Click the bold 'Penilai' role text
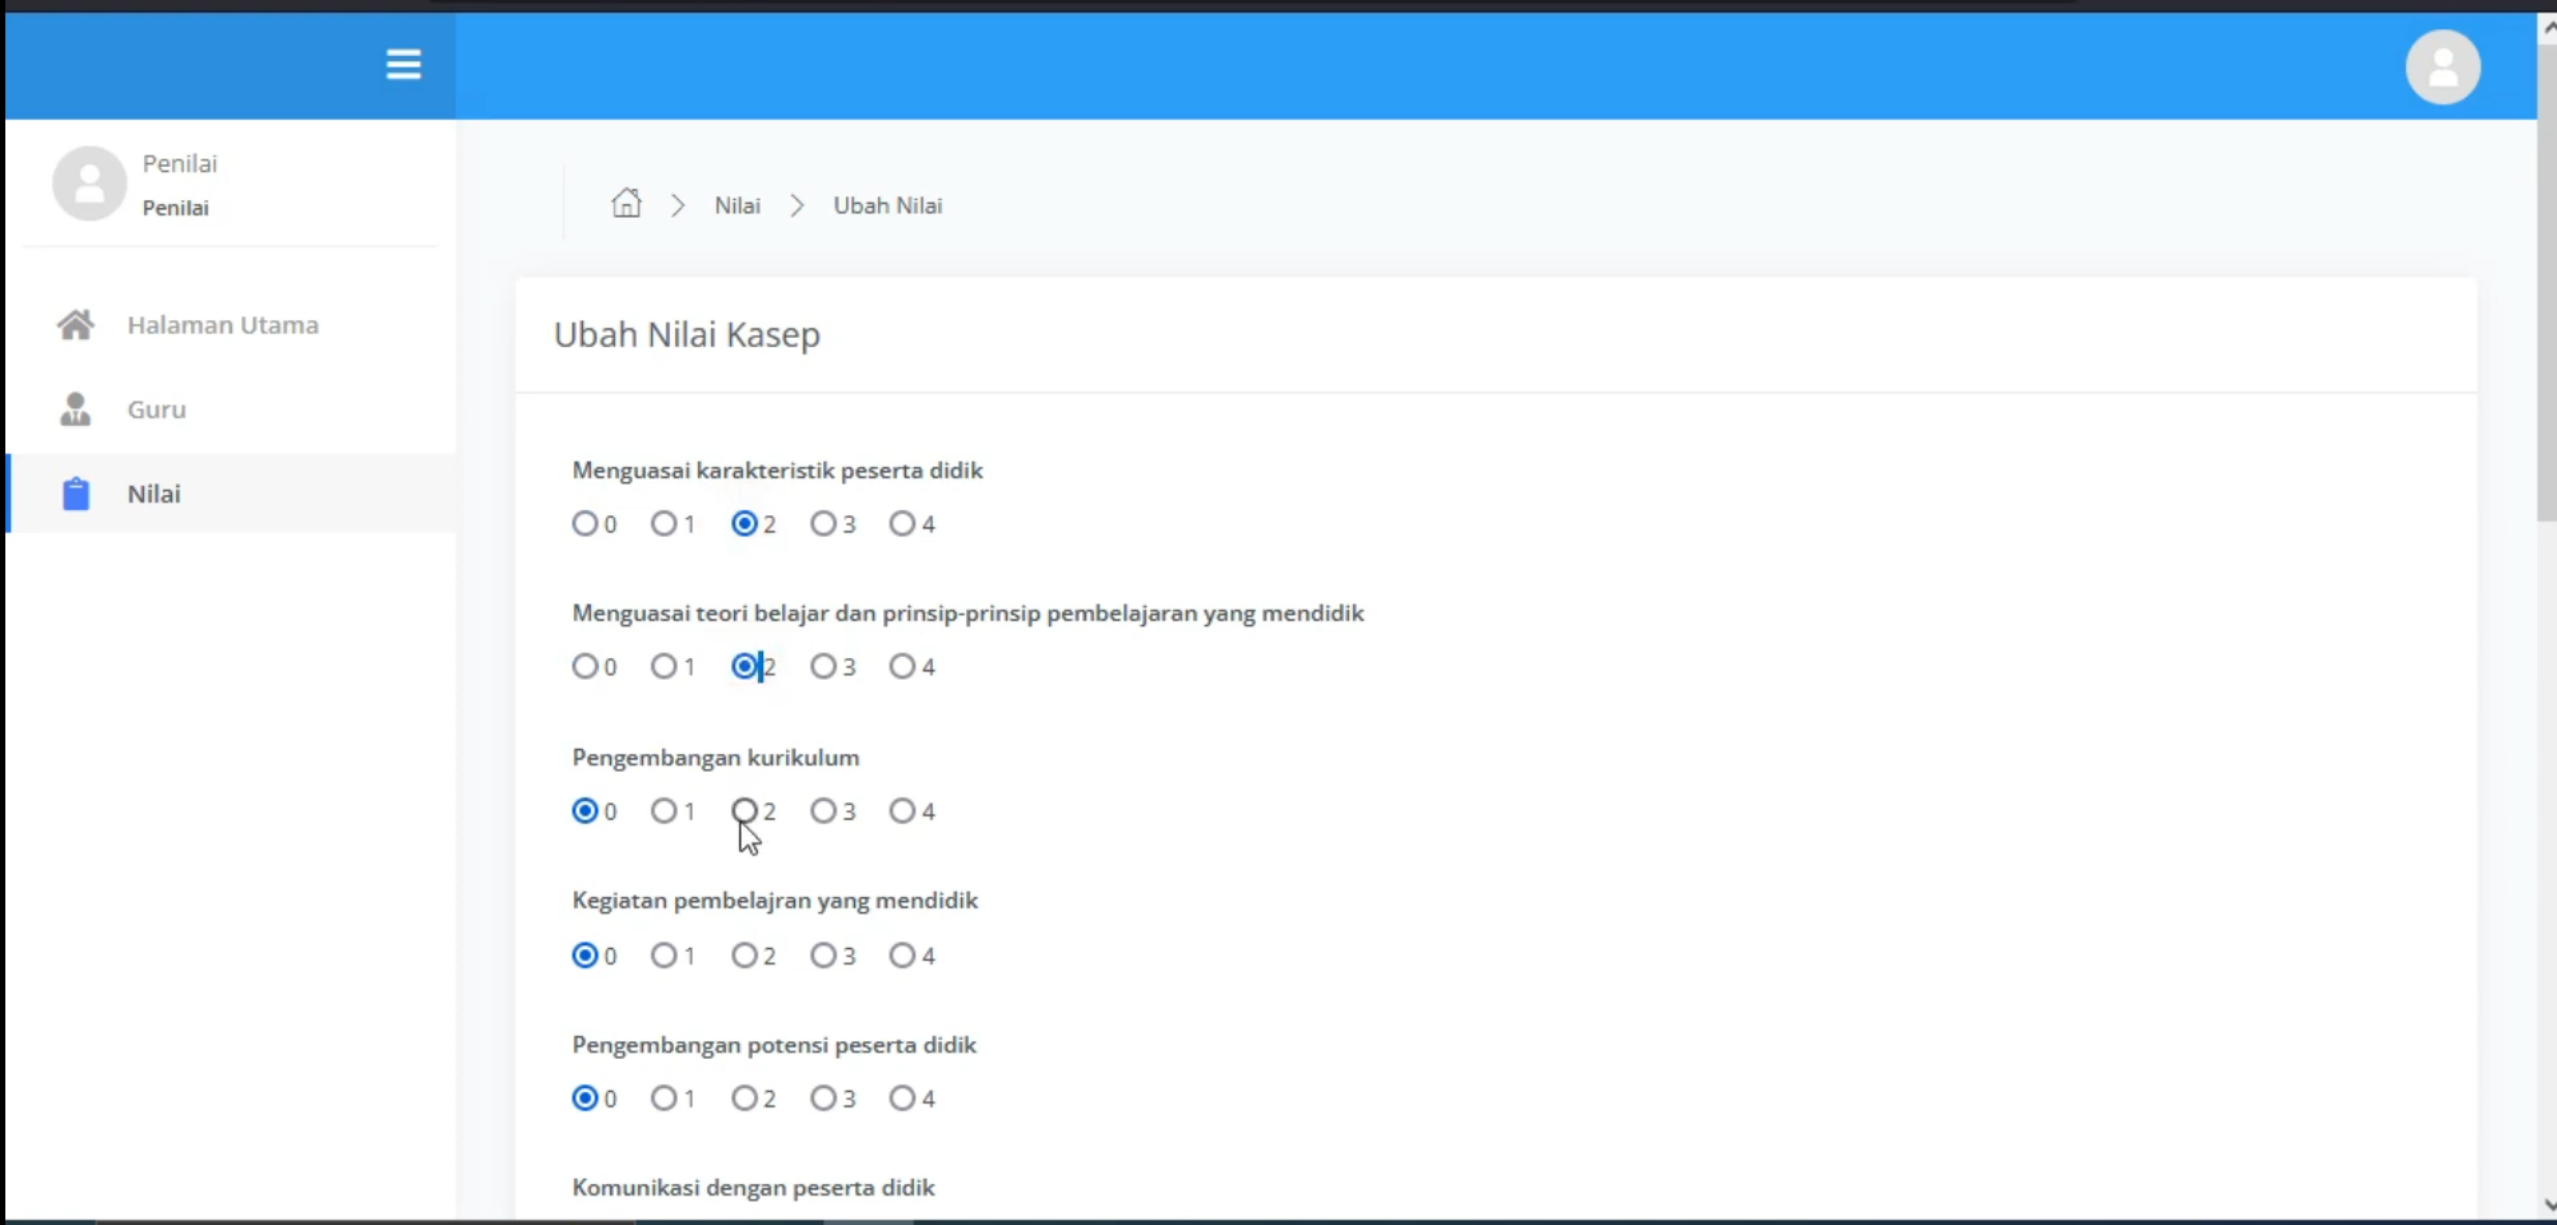 click(x=175, y=208)
